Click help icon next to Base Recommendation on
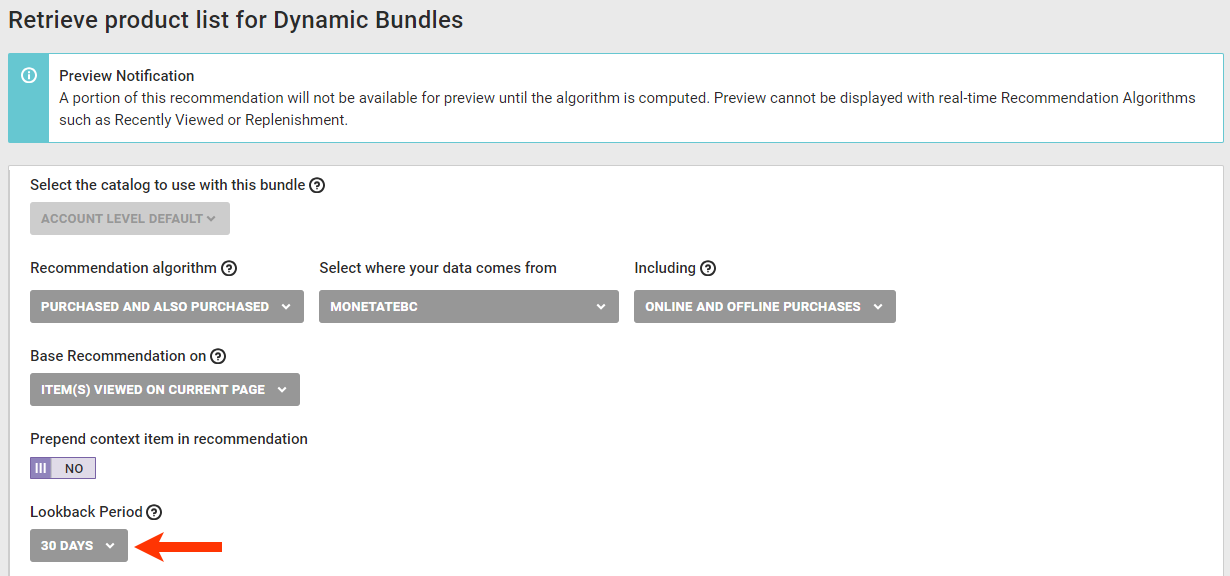The height and width of the screenshot is (576, 1230). (218, 356)
